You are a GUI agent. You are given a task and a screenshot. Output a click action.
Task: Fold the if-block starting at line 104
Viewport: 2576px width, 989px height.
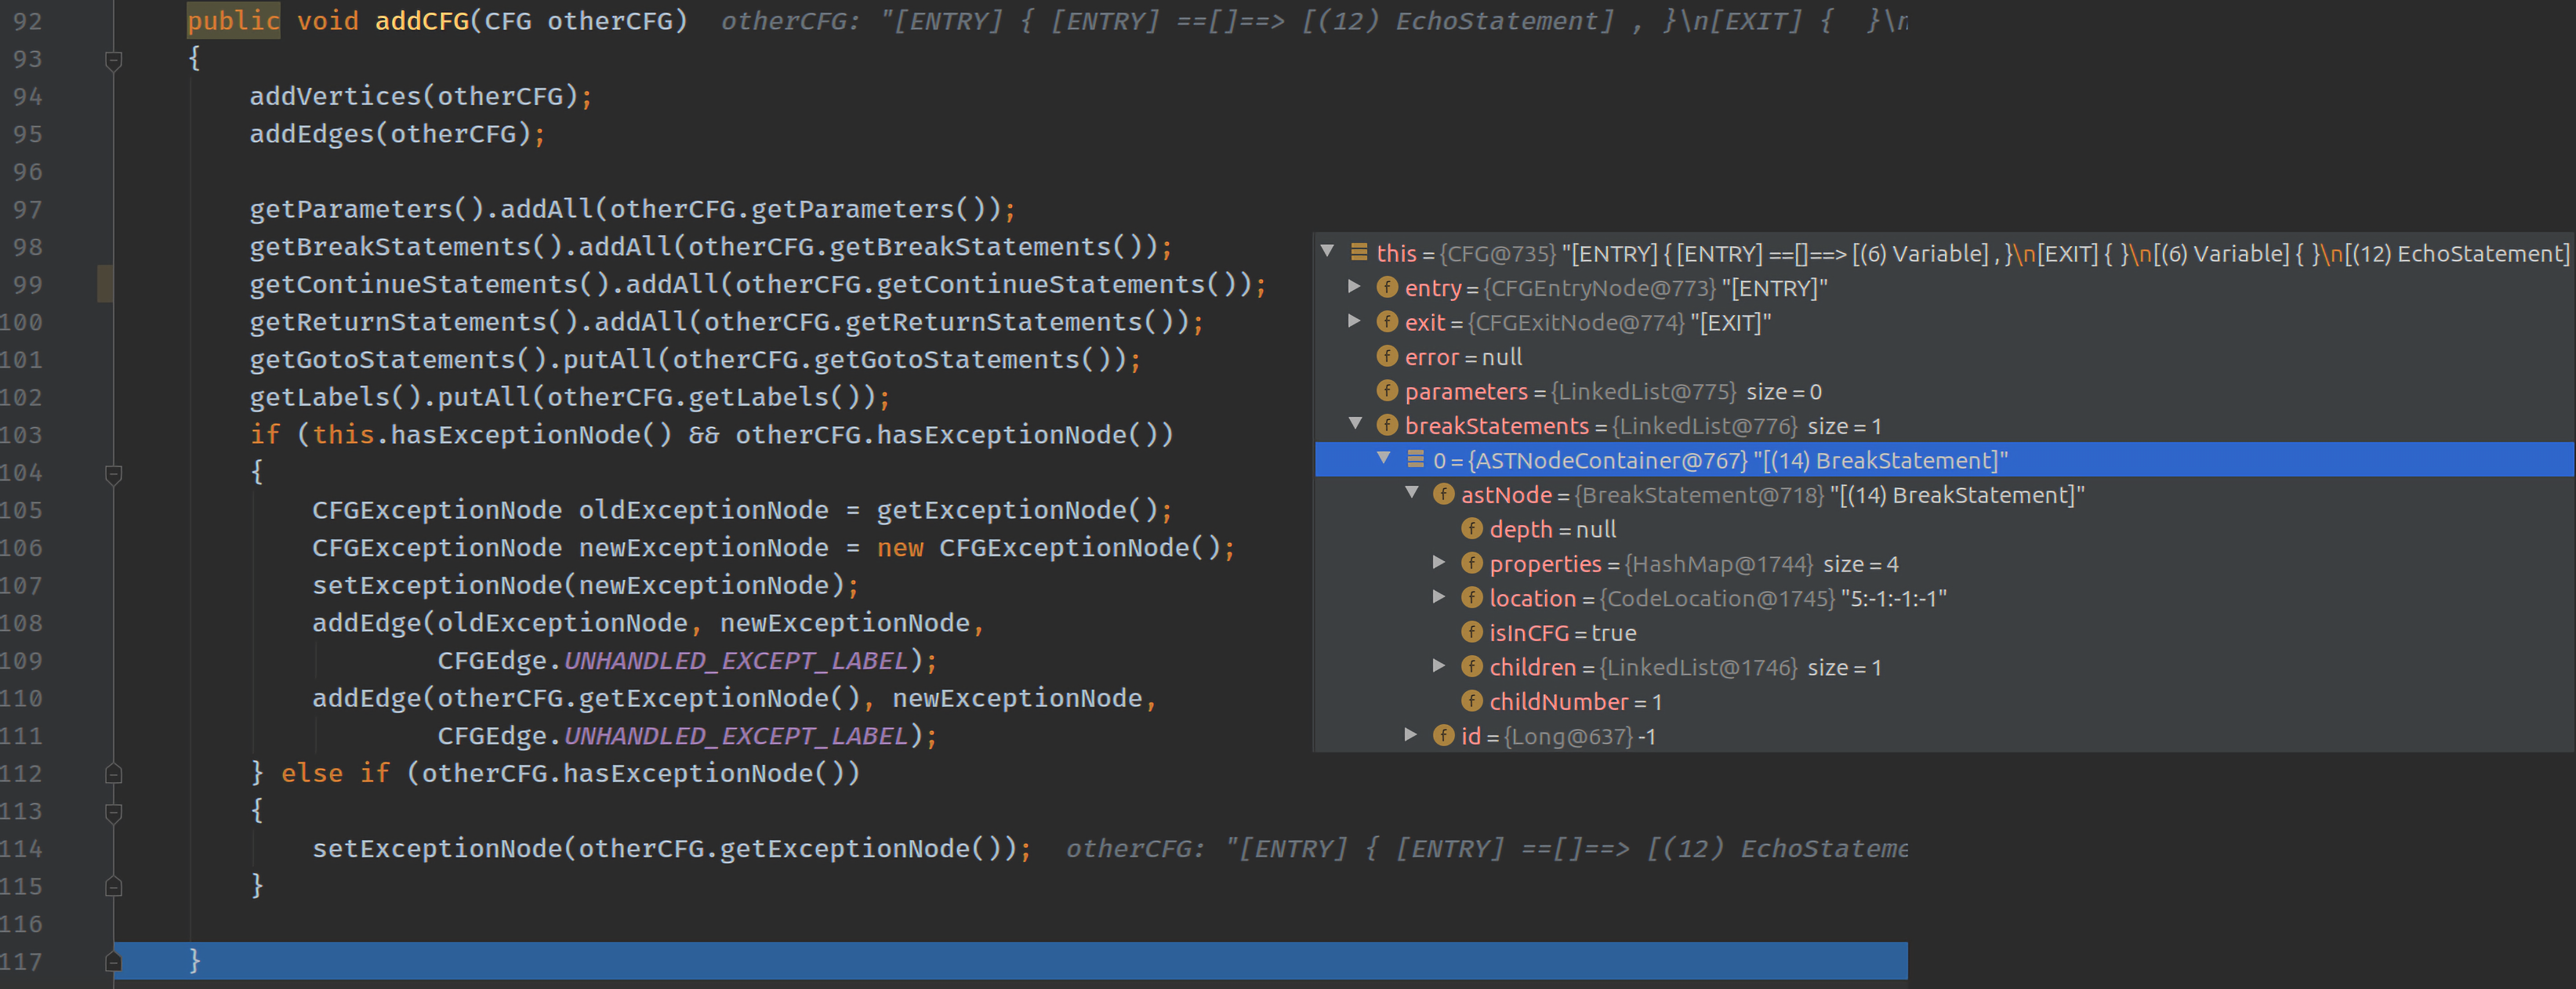113,474
